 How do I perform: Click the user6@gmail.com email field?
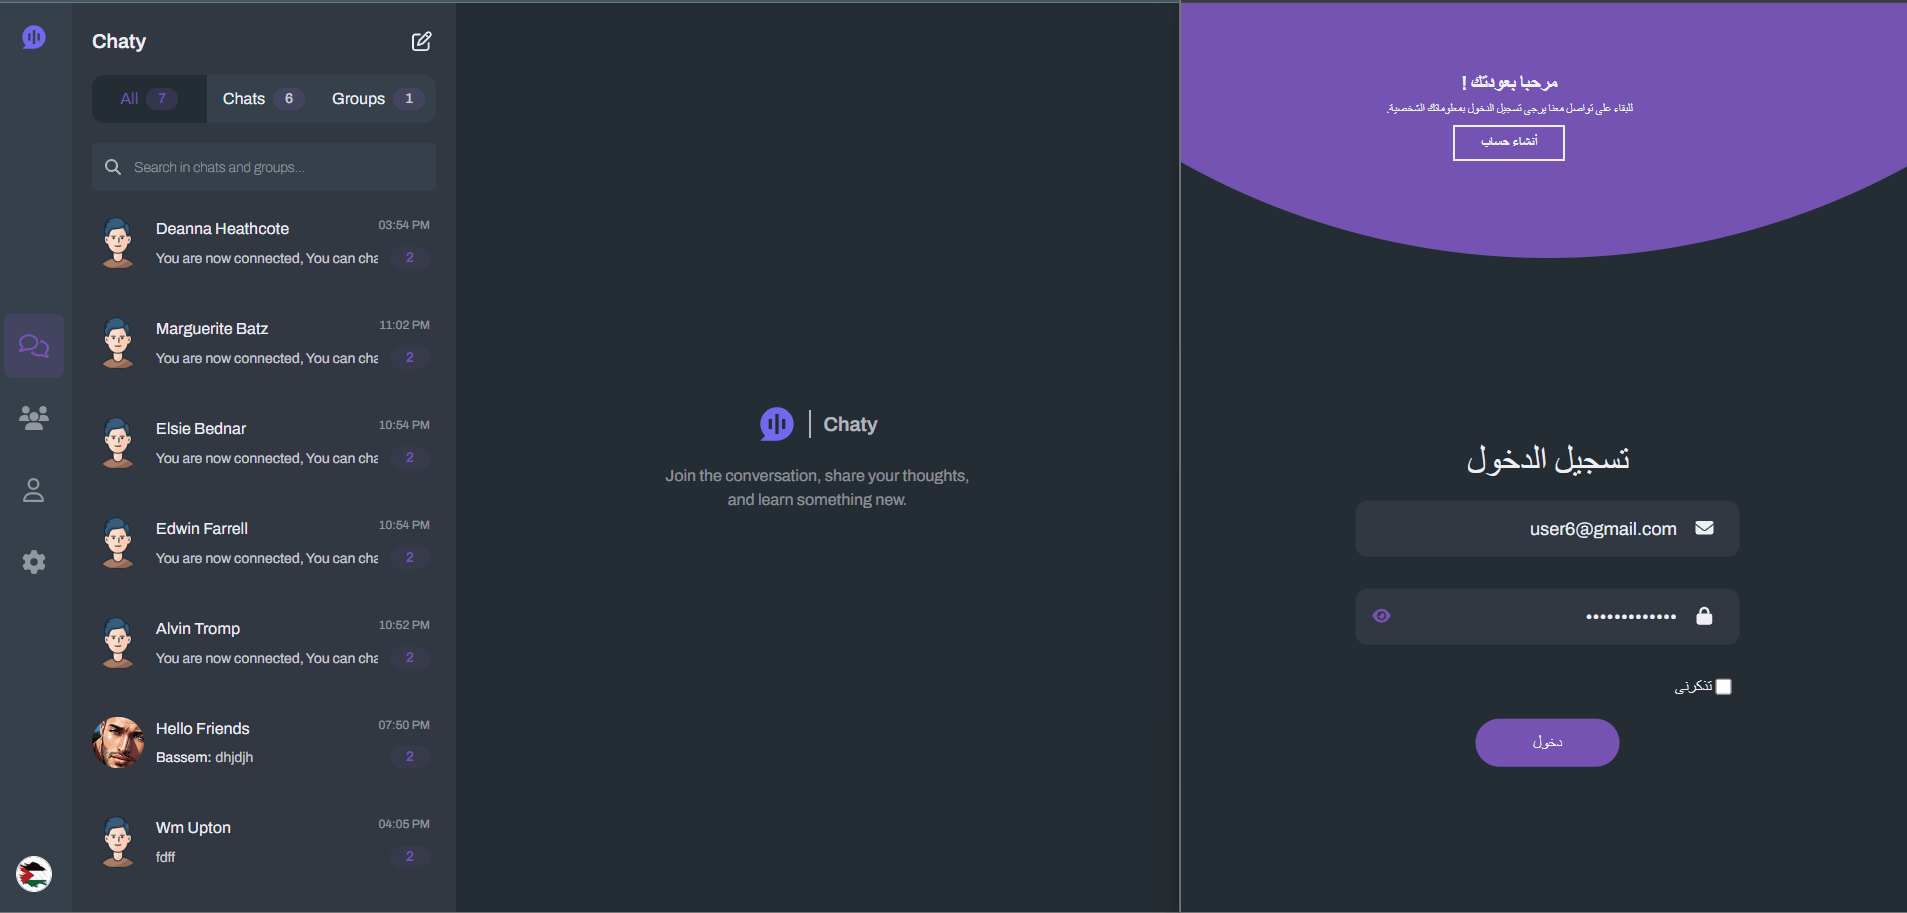click(x=1547, y=529)
